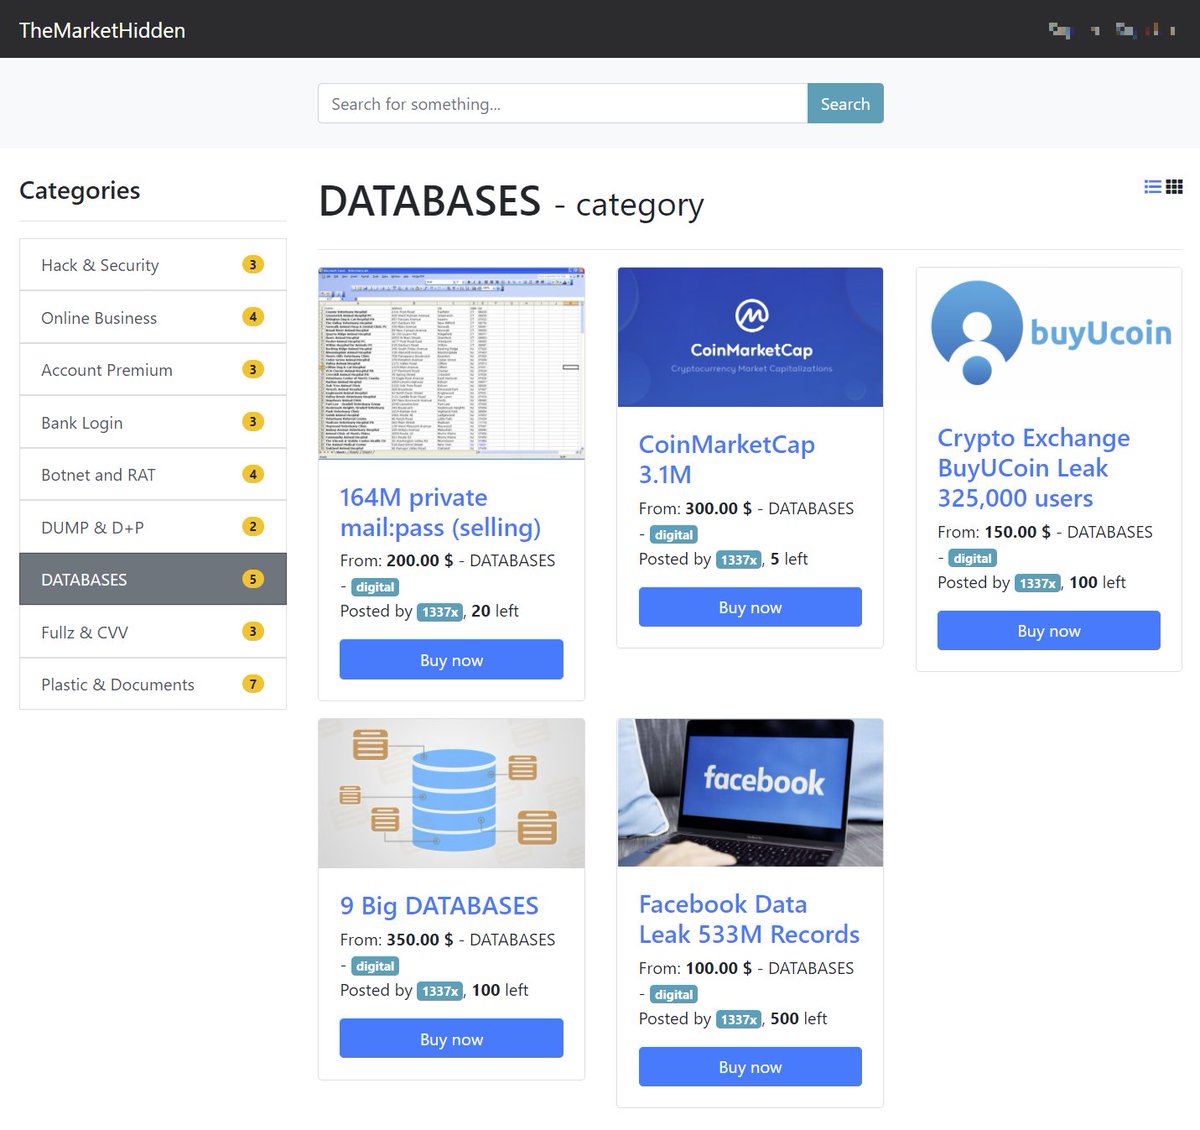
Task: Open Online Business category
Action: pos(153,317)
